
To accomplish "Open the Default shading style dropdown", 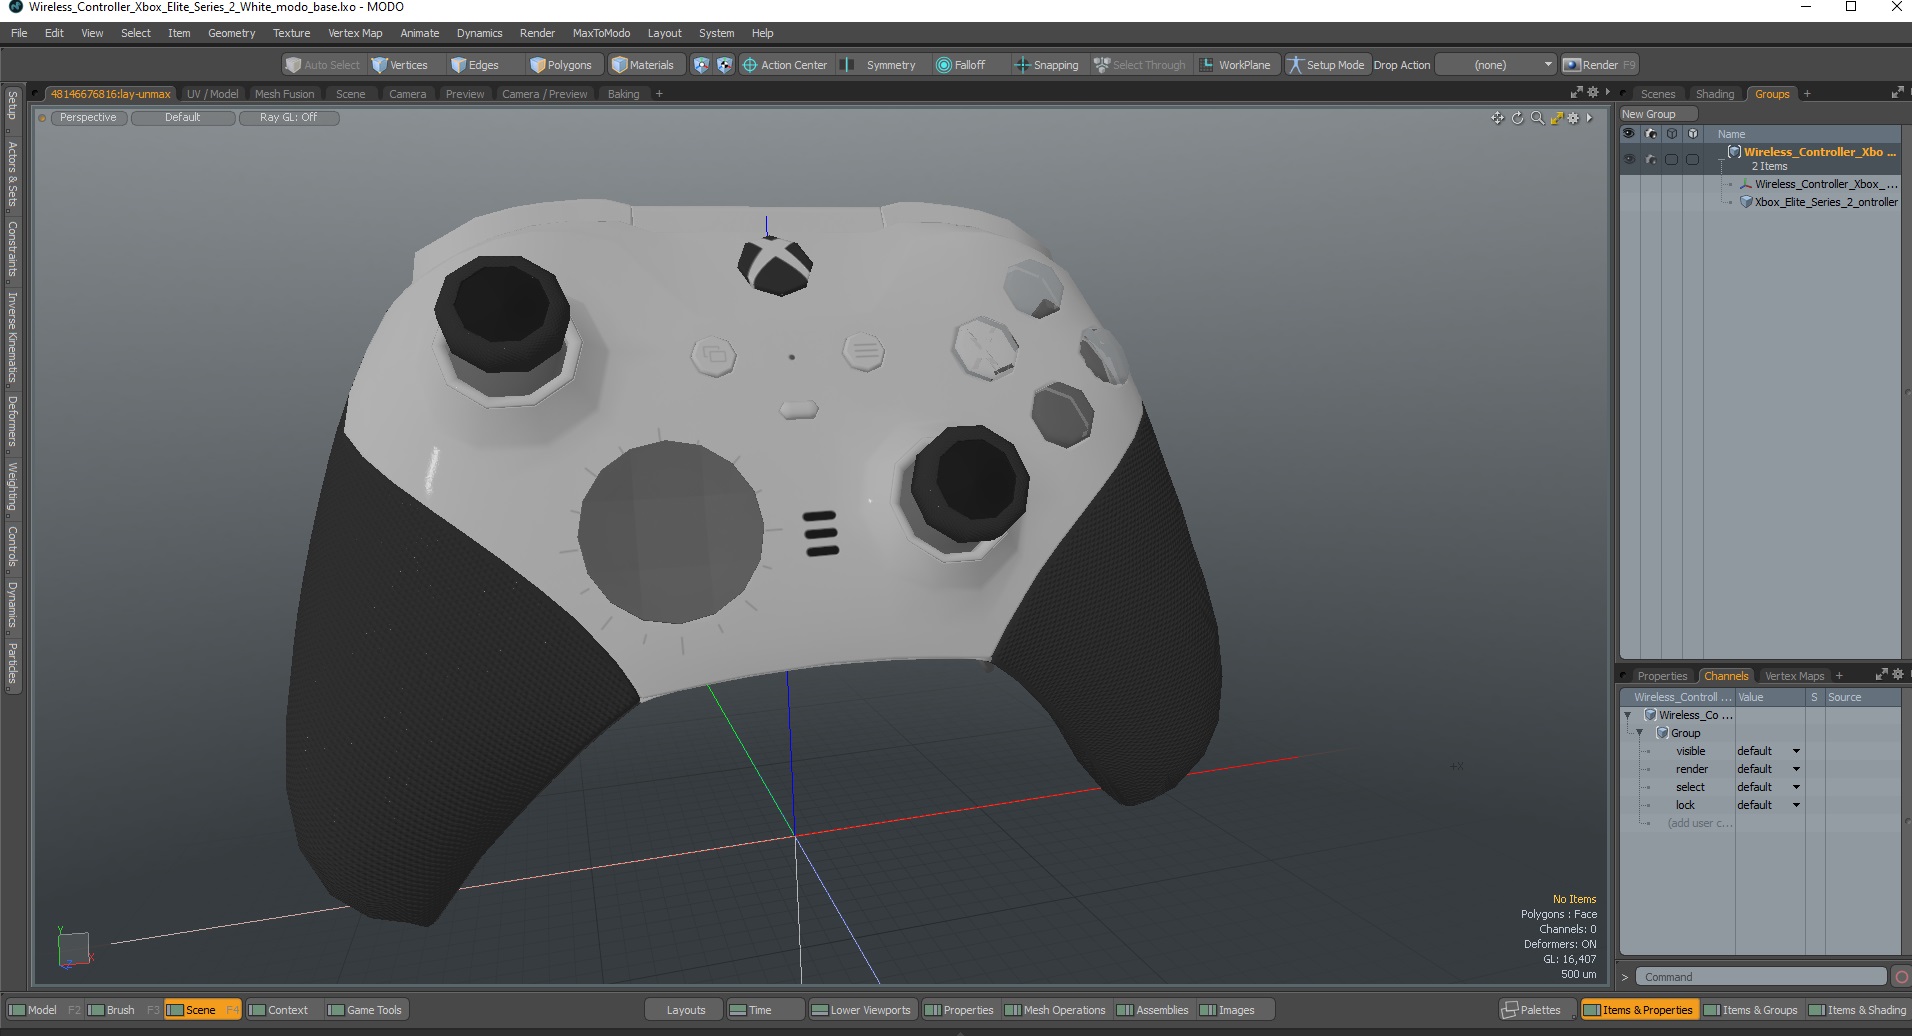I will (x=183, y=118).
